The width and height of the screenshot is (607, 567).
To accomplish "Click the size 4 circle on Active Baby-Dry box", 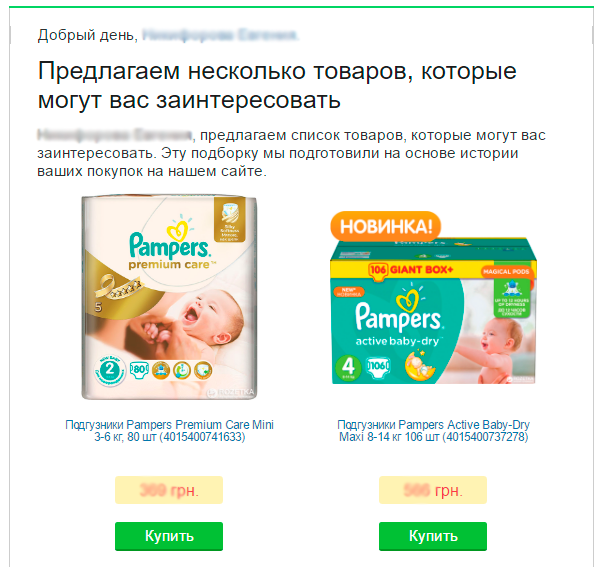I will 348,366.
